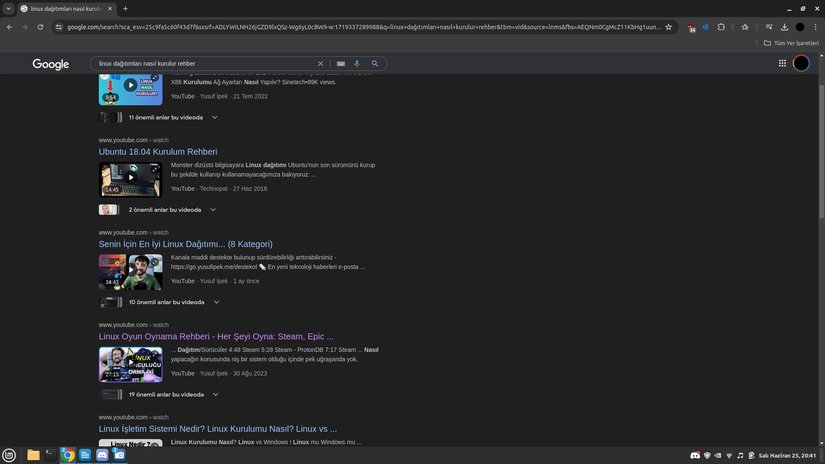Click the key-moments preview for 2 önemli anlar
Image resolution: width=825 pixels, height=464 pixels.
point(108,210)
